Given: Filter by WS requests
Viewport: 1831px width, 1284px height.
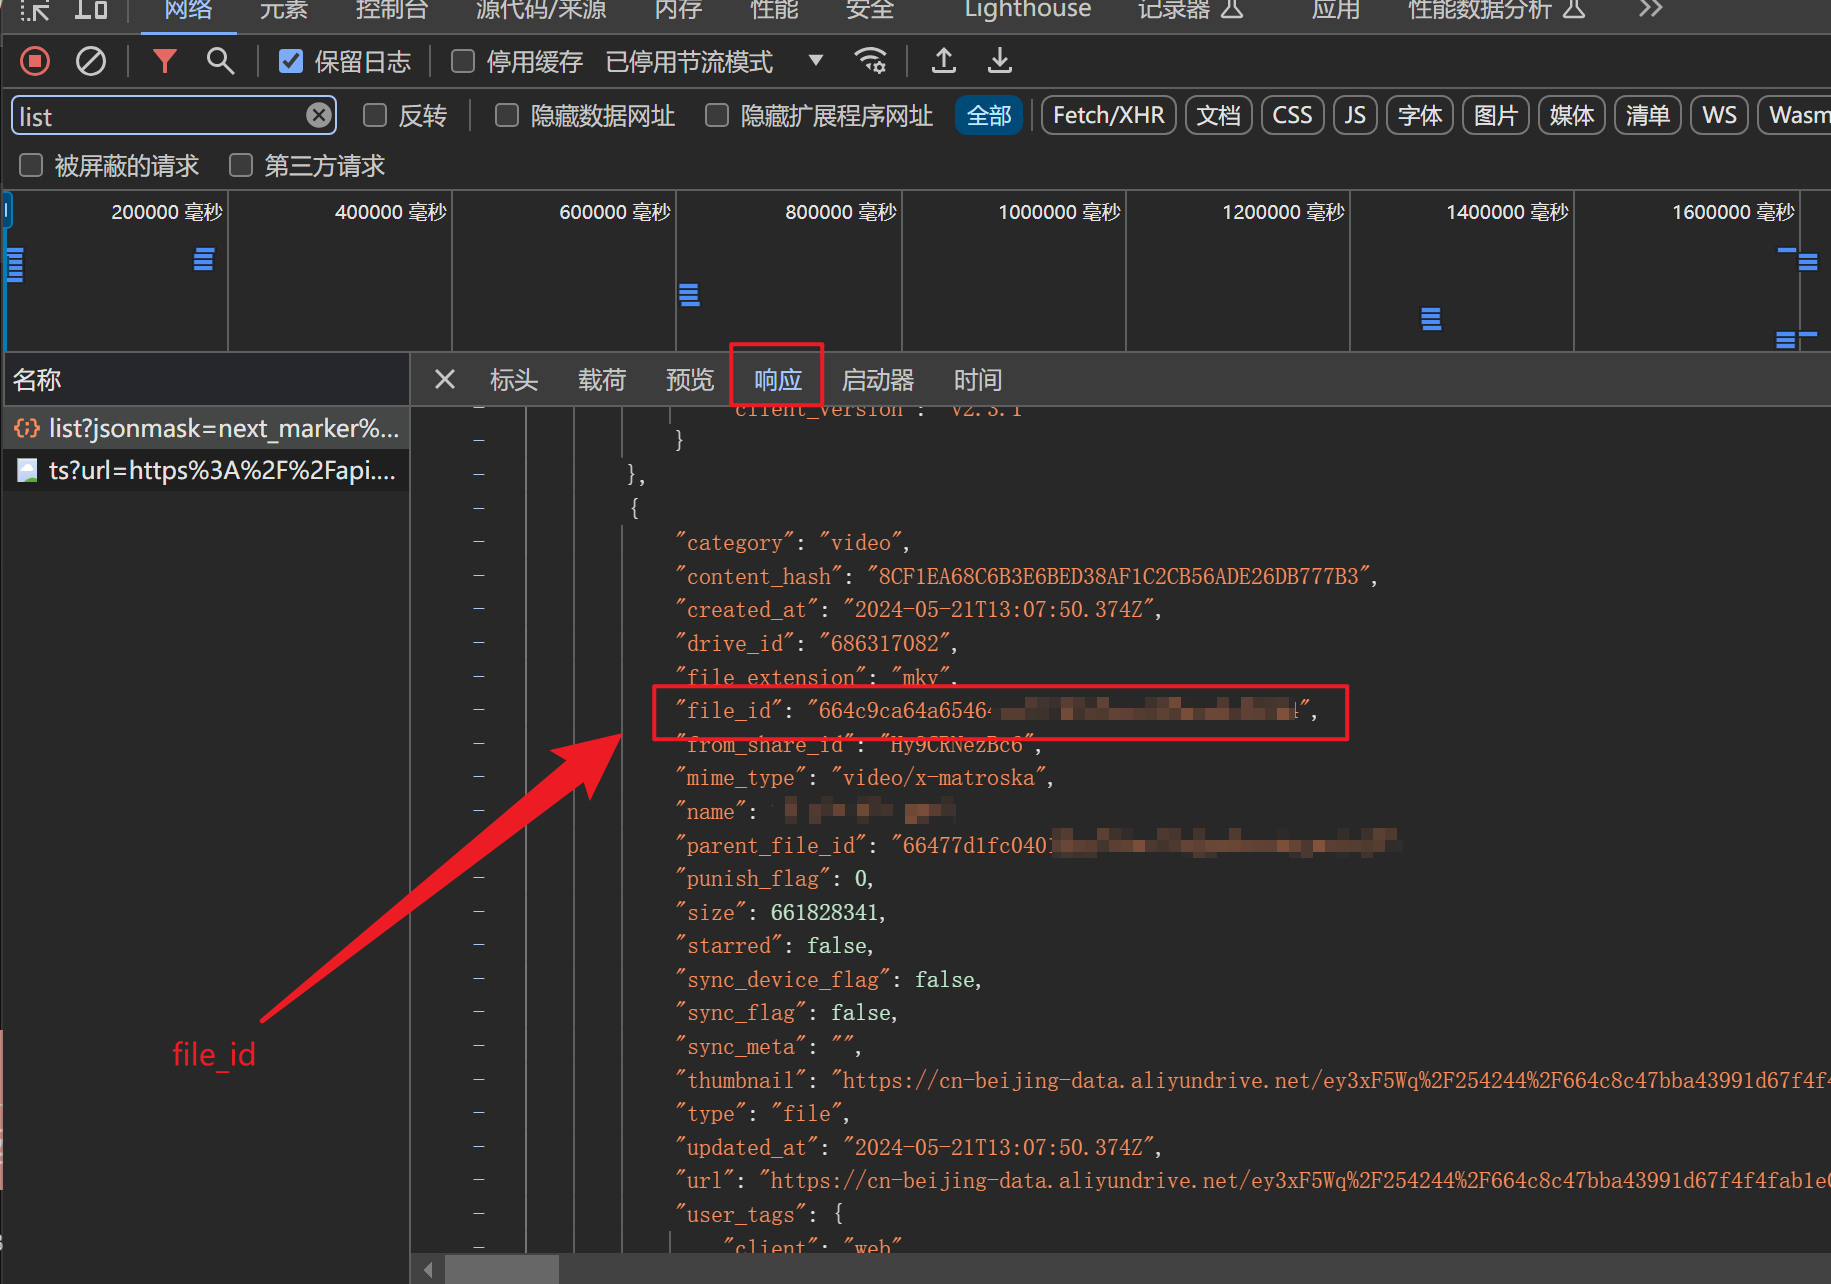Looking at the screenshot, I should [x=1719, y=116].
